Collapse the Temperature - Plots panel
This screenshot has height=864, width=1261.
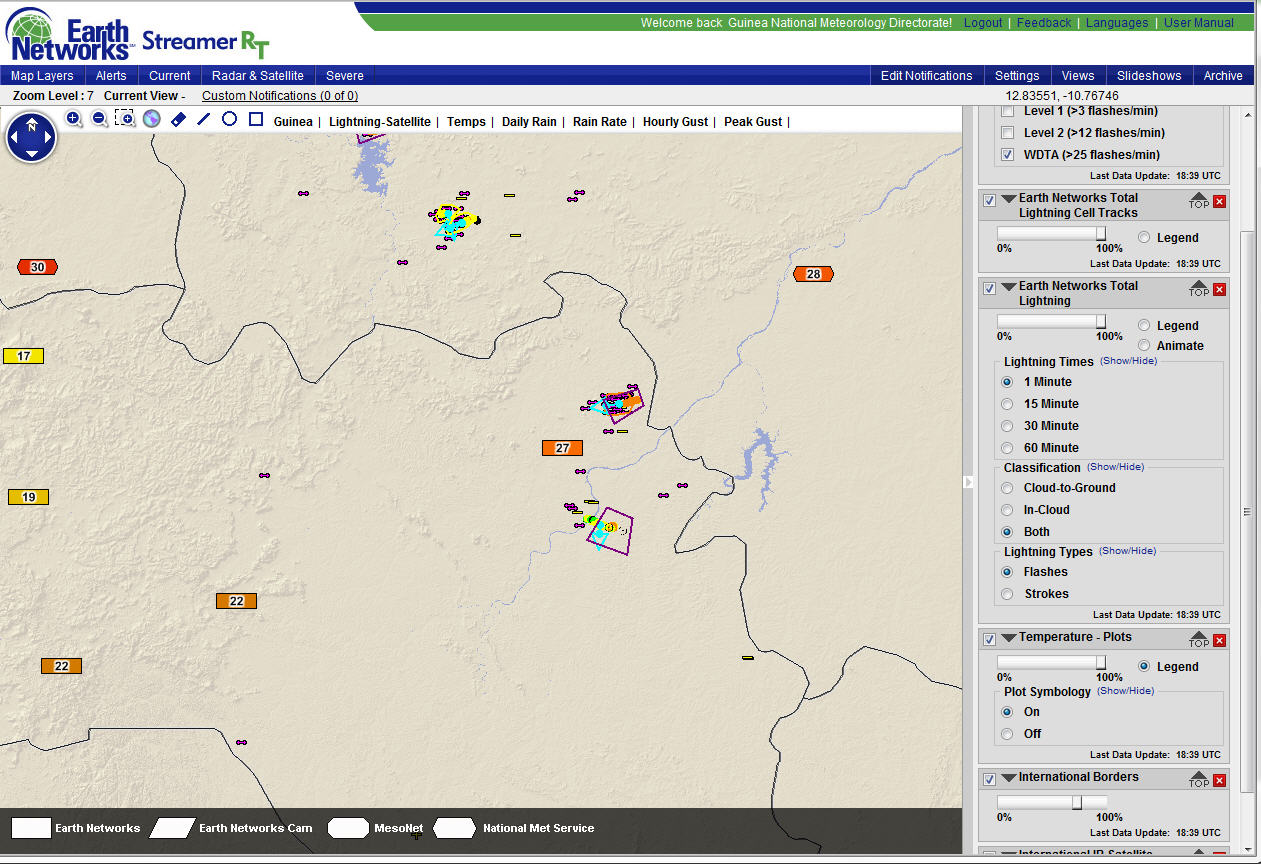[1009, 638]
